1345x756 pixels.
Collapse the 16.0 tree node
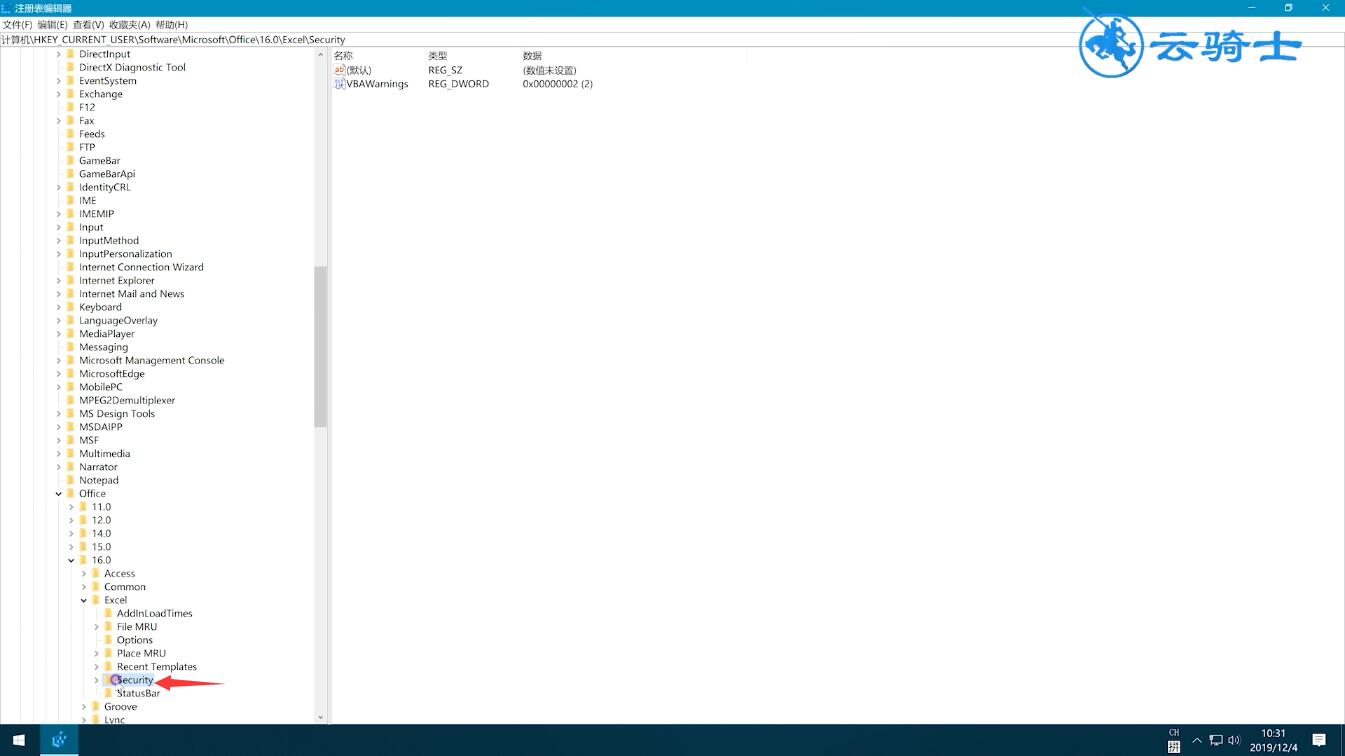tap(71, 561)
